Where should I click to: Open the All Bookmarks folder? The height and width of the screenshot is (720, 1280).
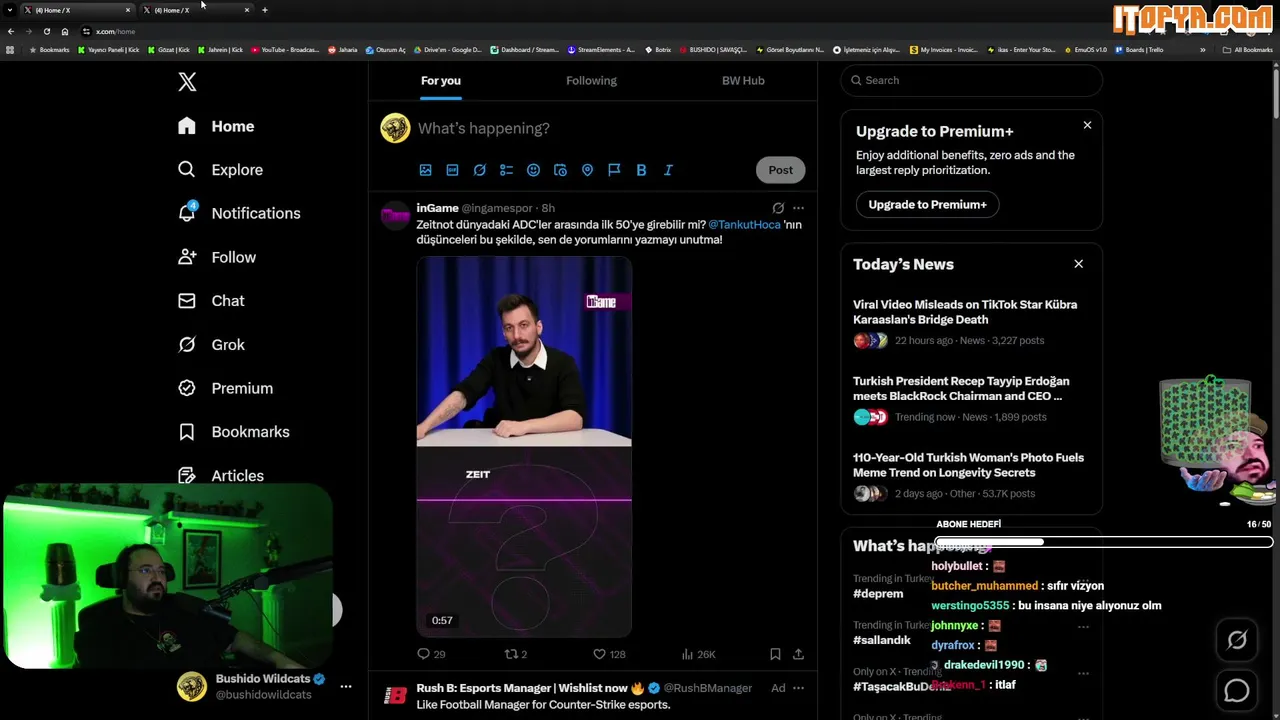(1248, 50)
